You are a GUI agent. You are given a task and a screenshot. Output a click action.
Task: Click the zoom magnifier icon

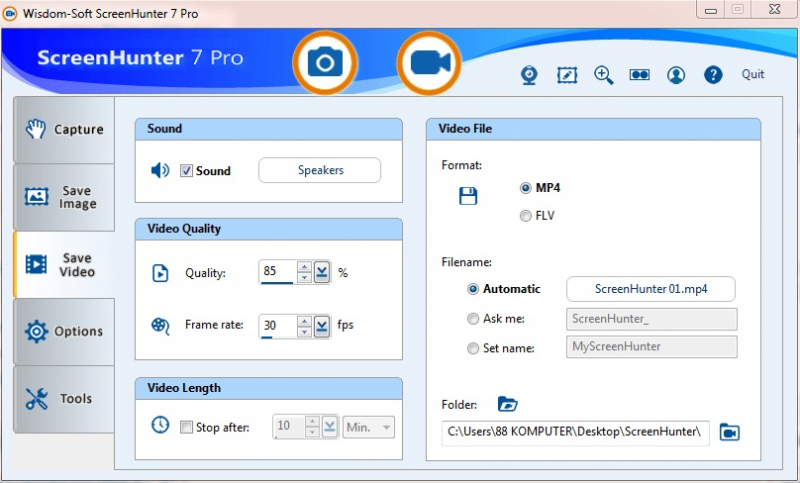pos(604,75)
